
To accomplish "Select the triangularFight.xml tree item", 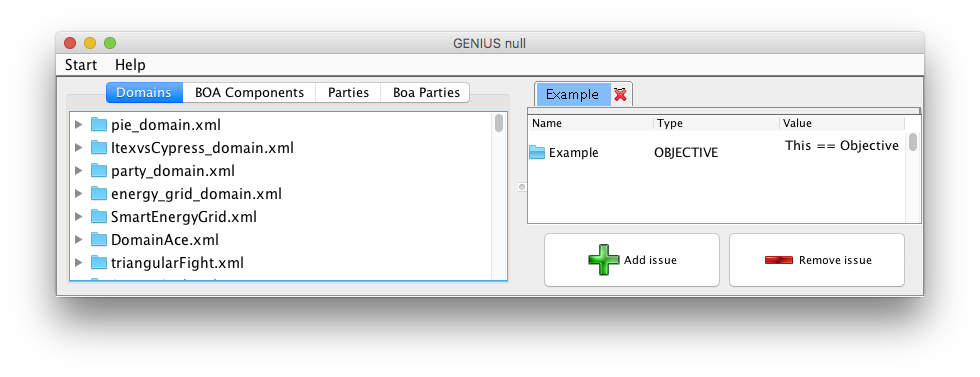I will [x=177, y=263].
